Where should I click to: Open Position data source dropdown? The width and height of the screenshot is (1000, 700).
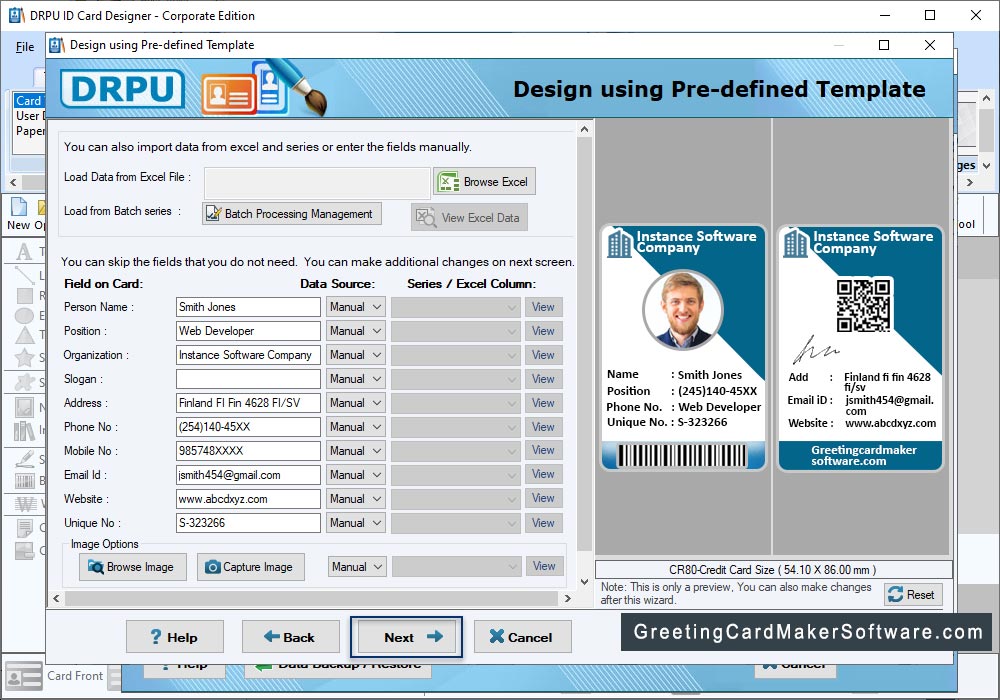click(x=356, y=331)
